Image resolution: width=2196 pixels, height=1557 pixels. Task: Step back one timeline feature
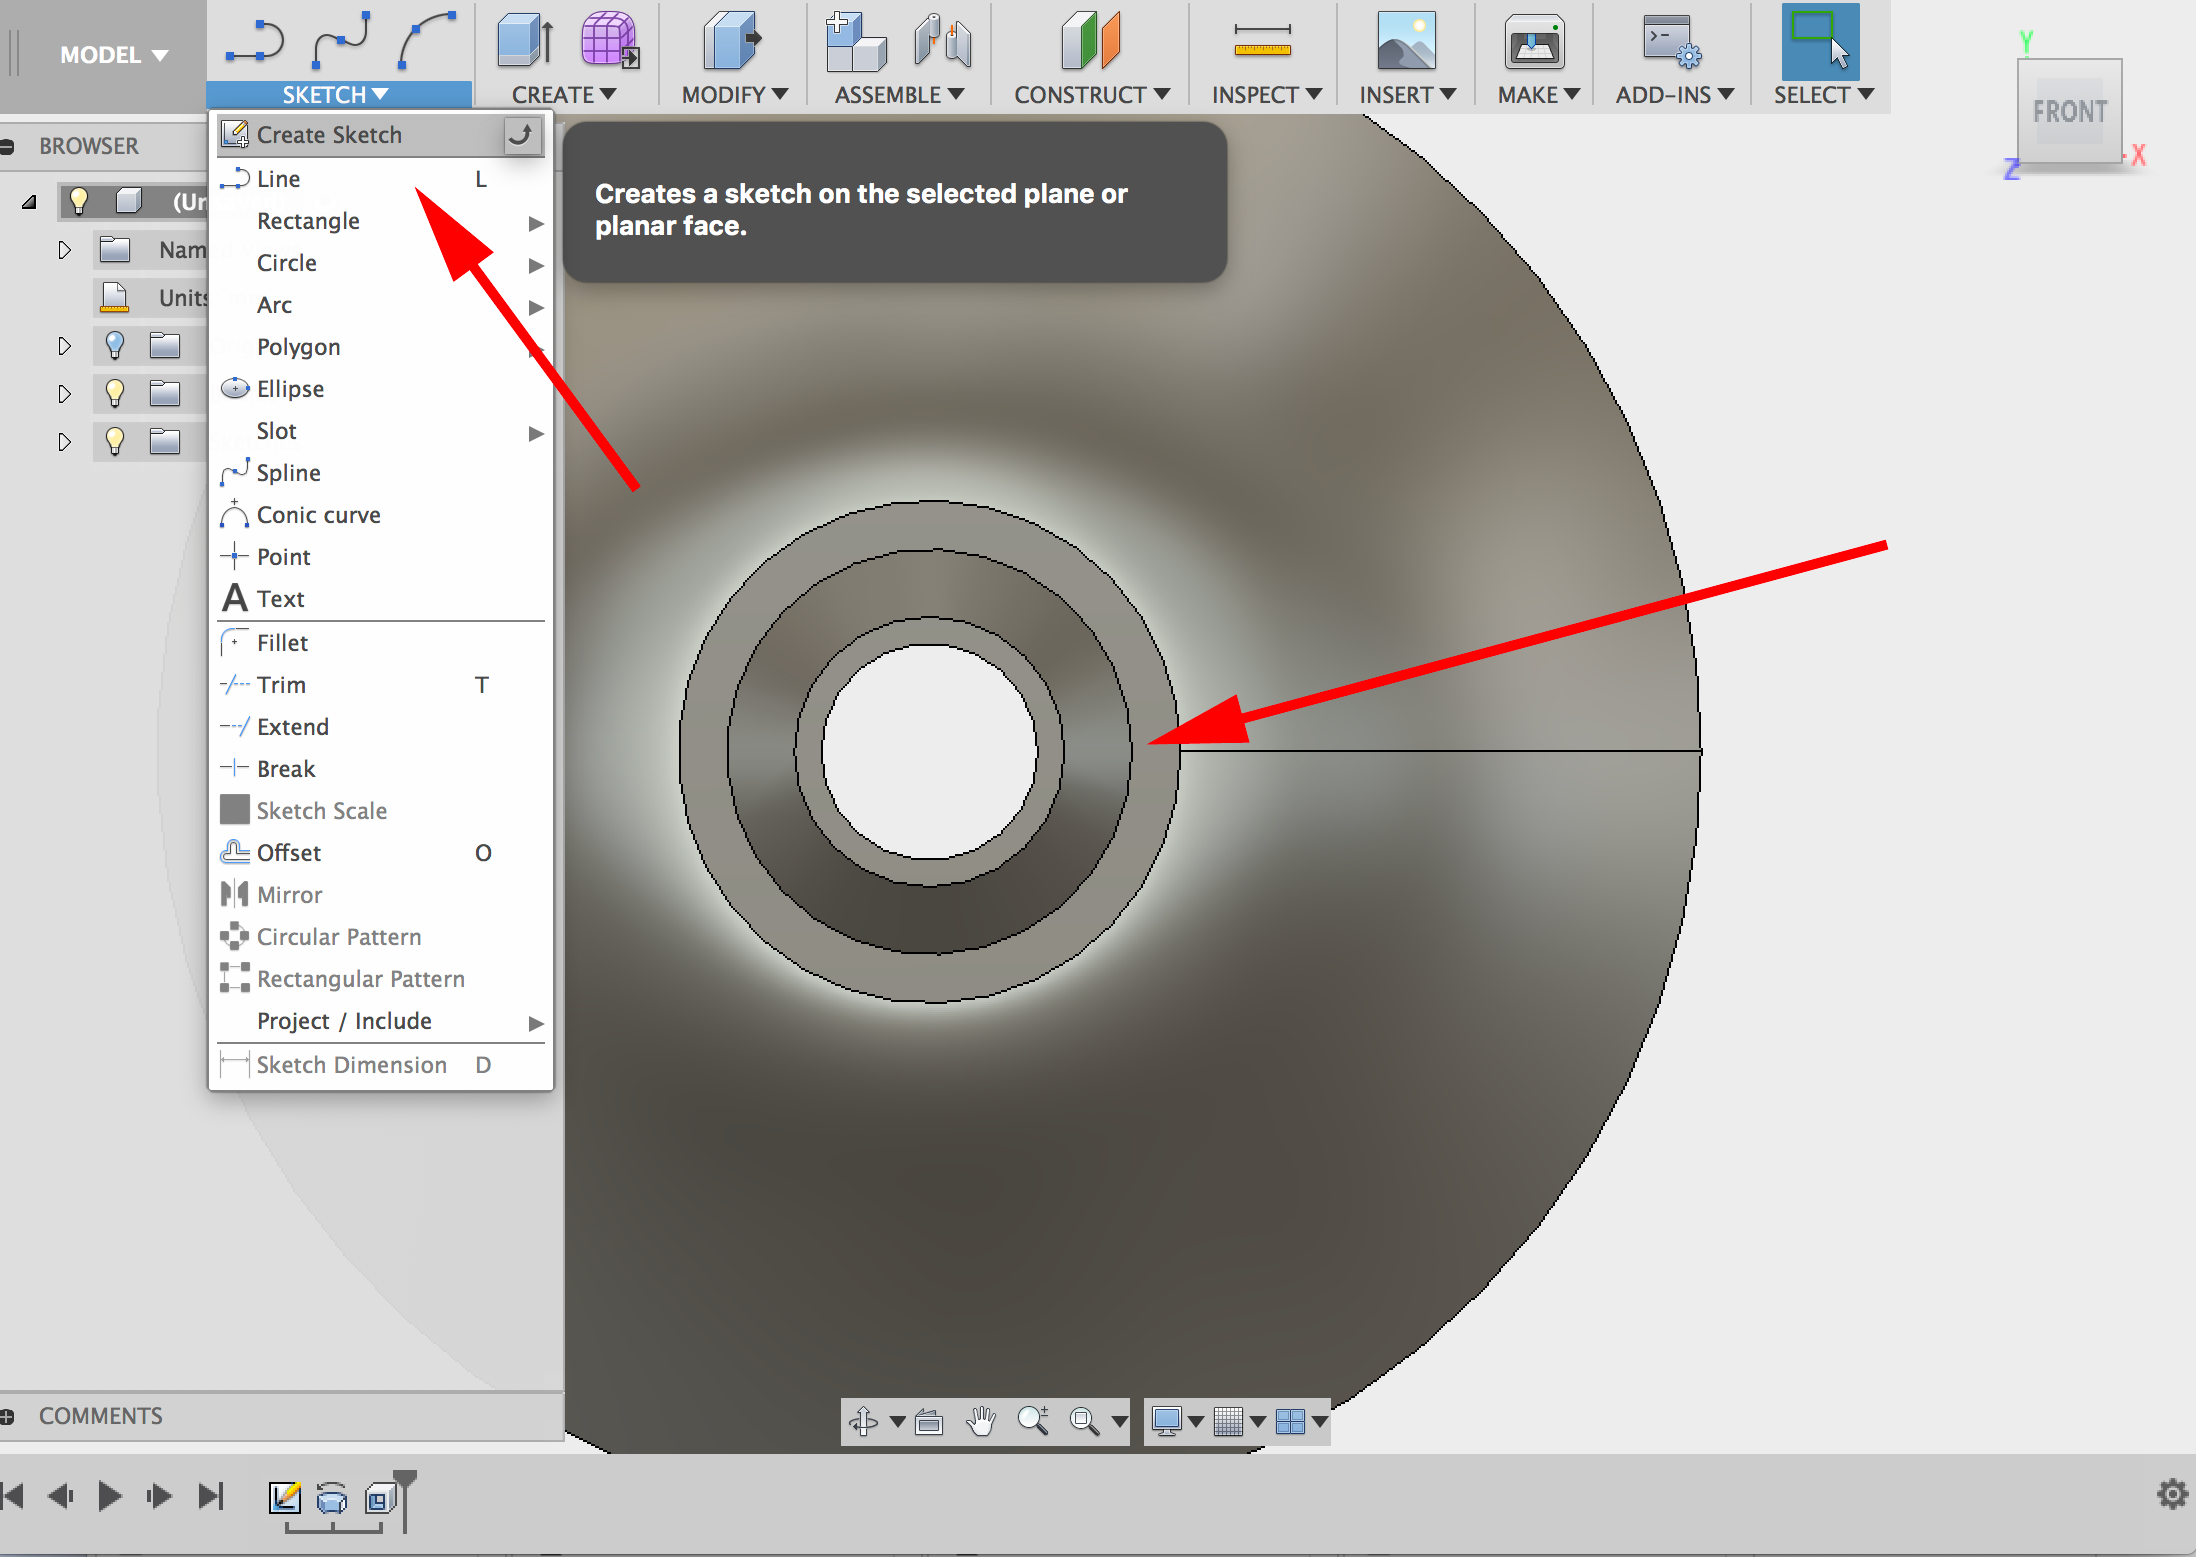click(61, 1497)
